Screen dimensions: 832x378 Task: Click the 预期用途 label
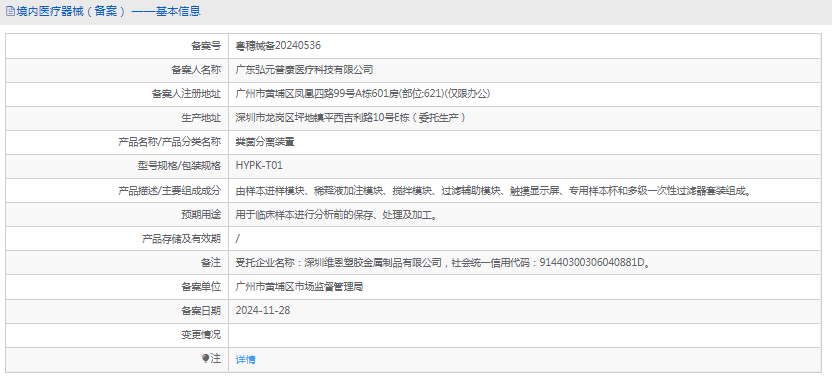pos(201,214)
